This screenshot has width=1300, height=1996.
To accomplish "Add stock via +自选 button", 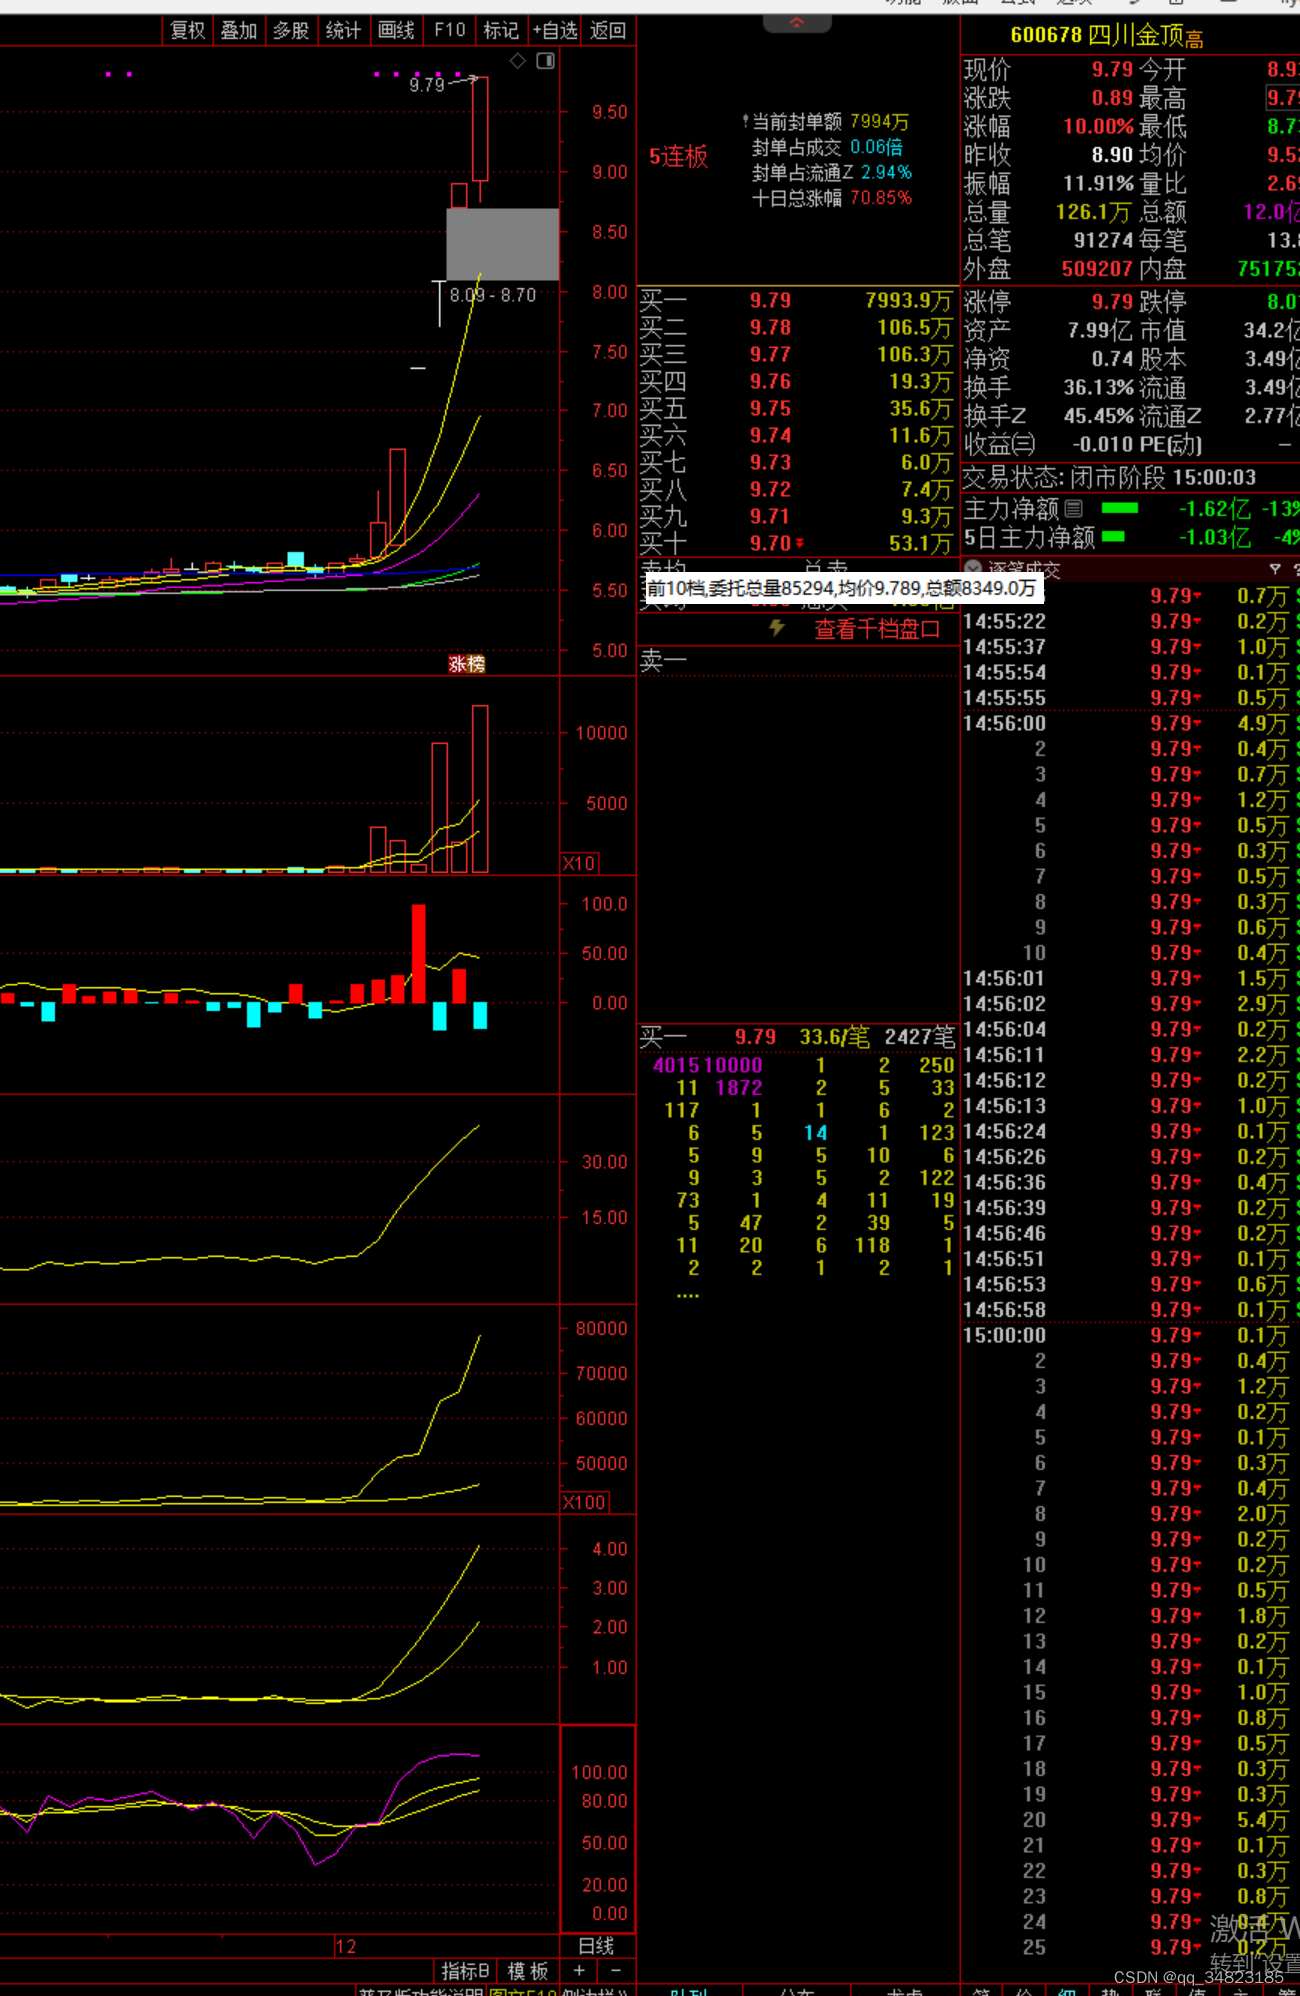I will pos(554,31).
